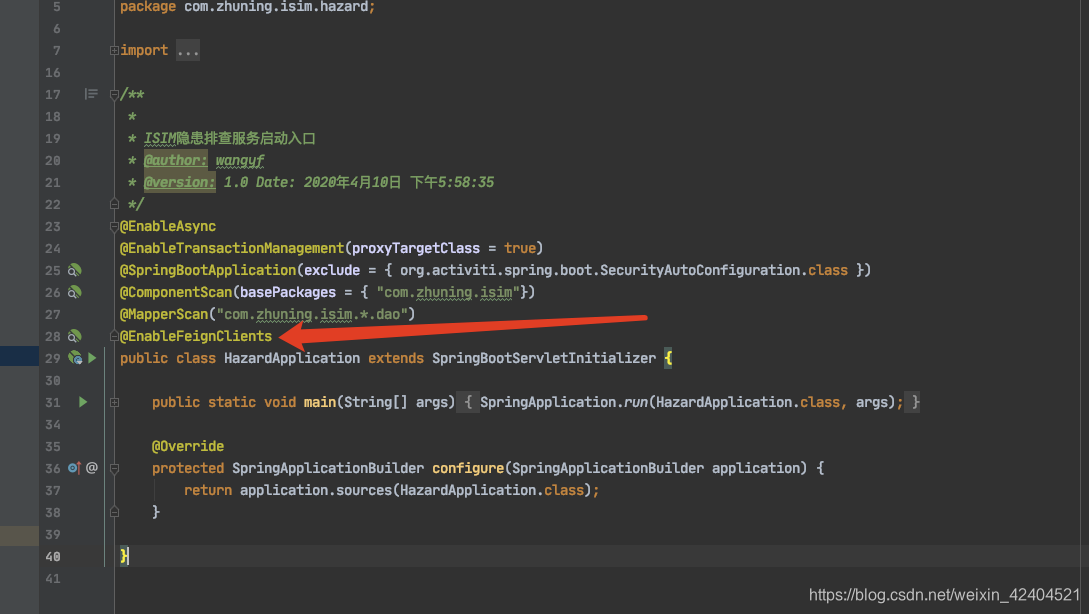Viewport: 1089px width, 614px height.
Task: Click line number 40 in gutter
Action: click(x=53, y=556)
